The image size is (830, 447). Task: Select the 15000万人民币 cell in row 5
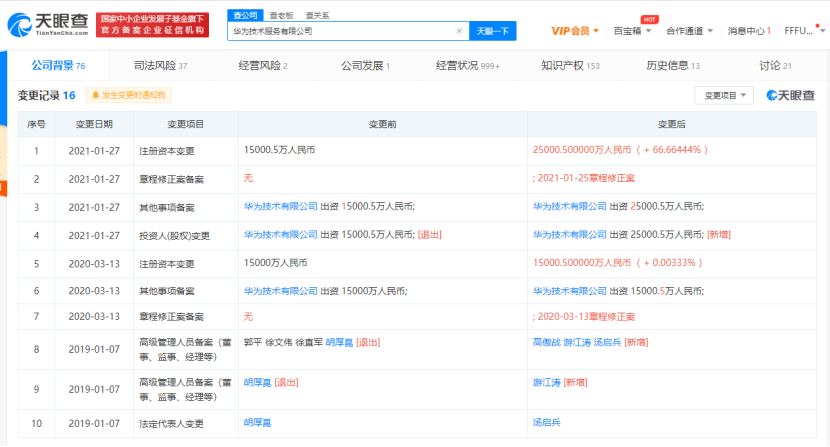point(275,263)
